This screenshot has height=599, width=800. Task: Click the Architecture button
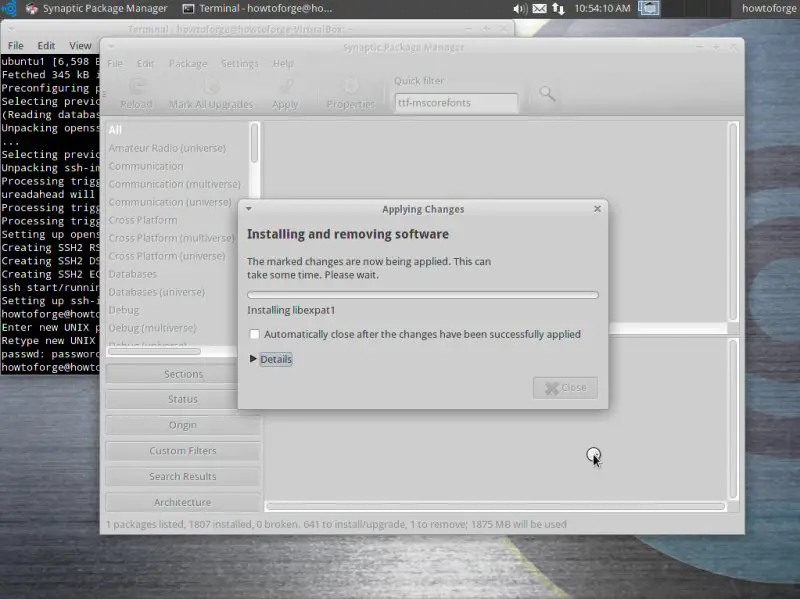(183, 502)
